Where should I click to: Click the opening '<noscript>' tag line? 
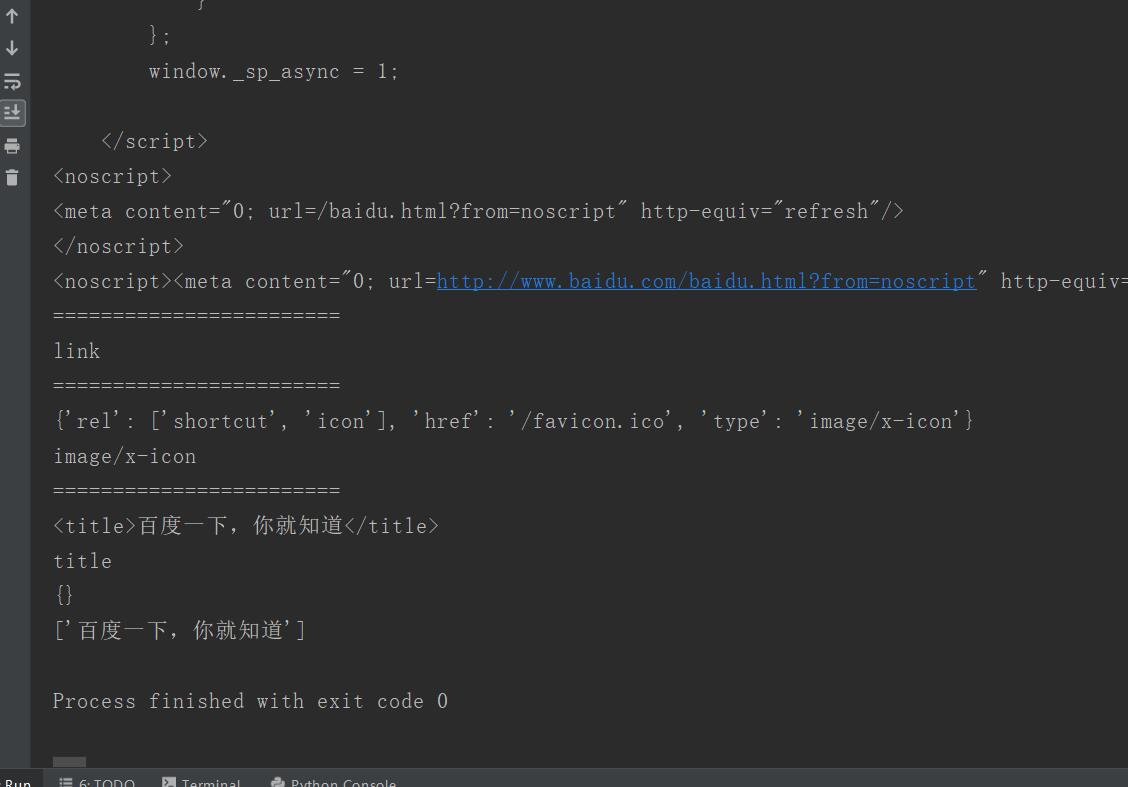[112, 176]
